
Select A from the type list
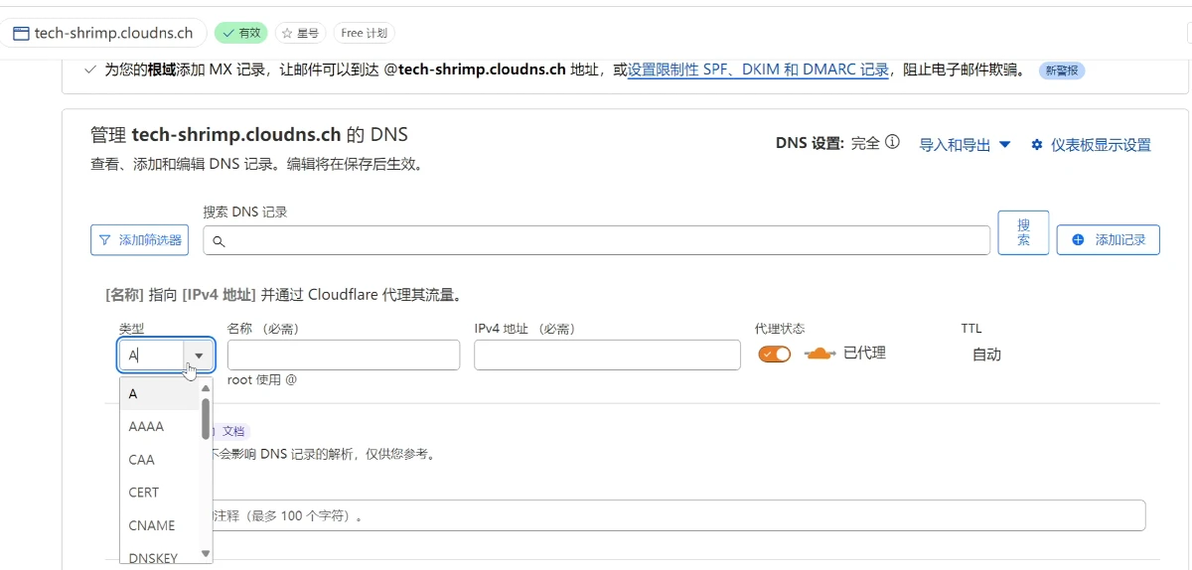click(x=160, y=394)
